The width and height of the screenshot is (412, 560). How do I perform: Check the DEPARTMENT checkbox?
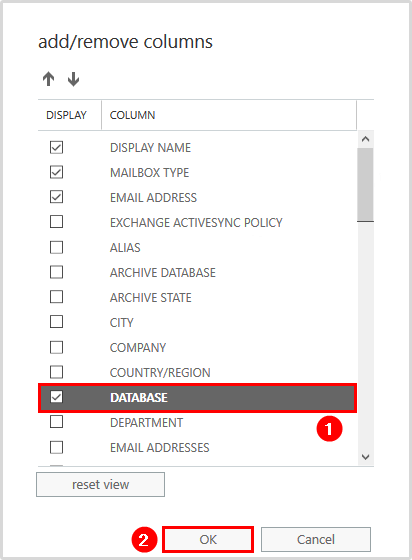(x=56, y=422)
